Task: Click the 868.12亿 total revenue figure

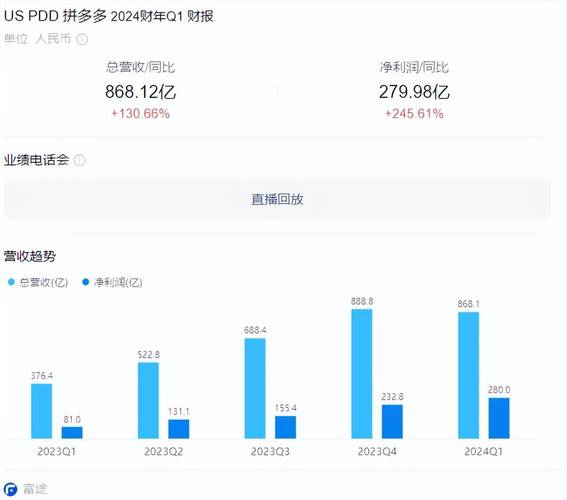Action: coord(141,92)
